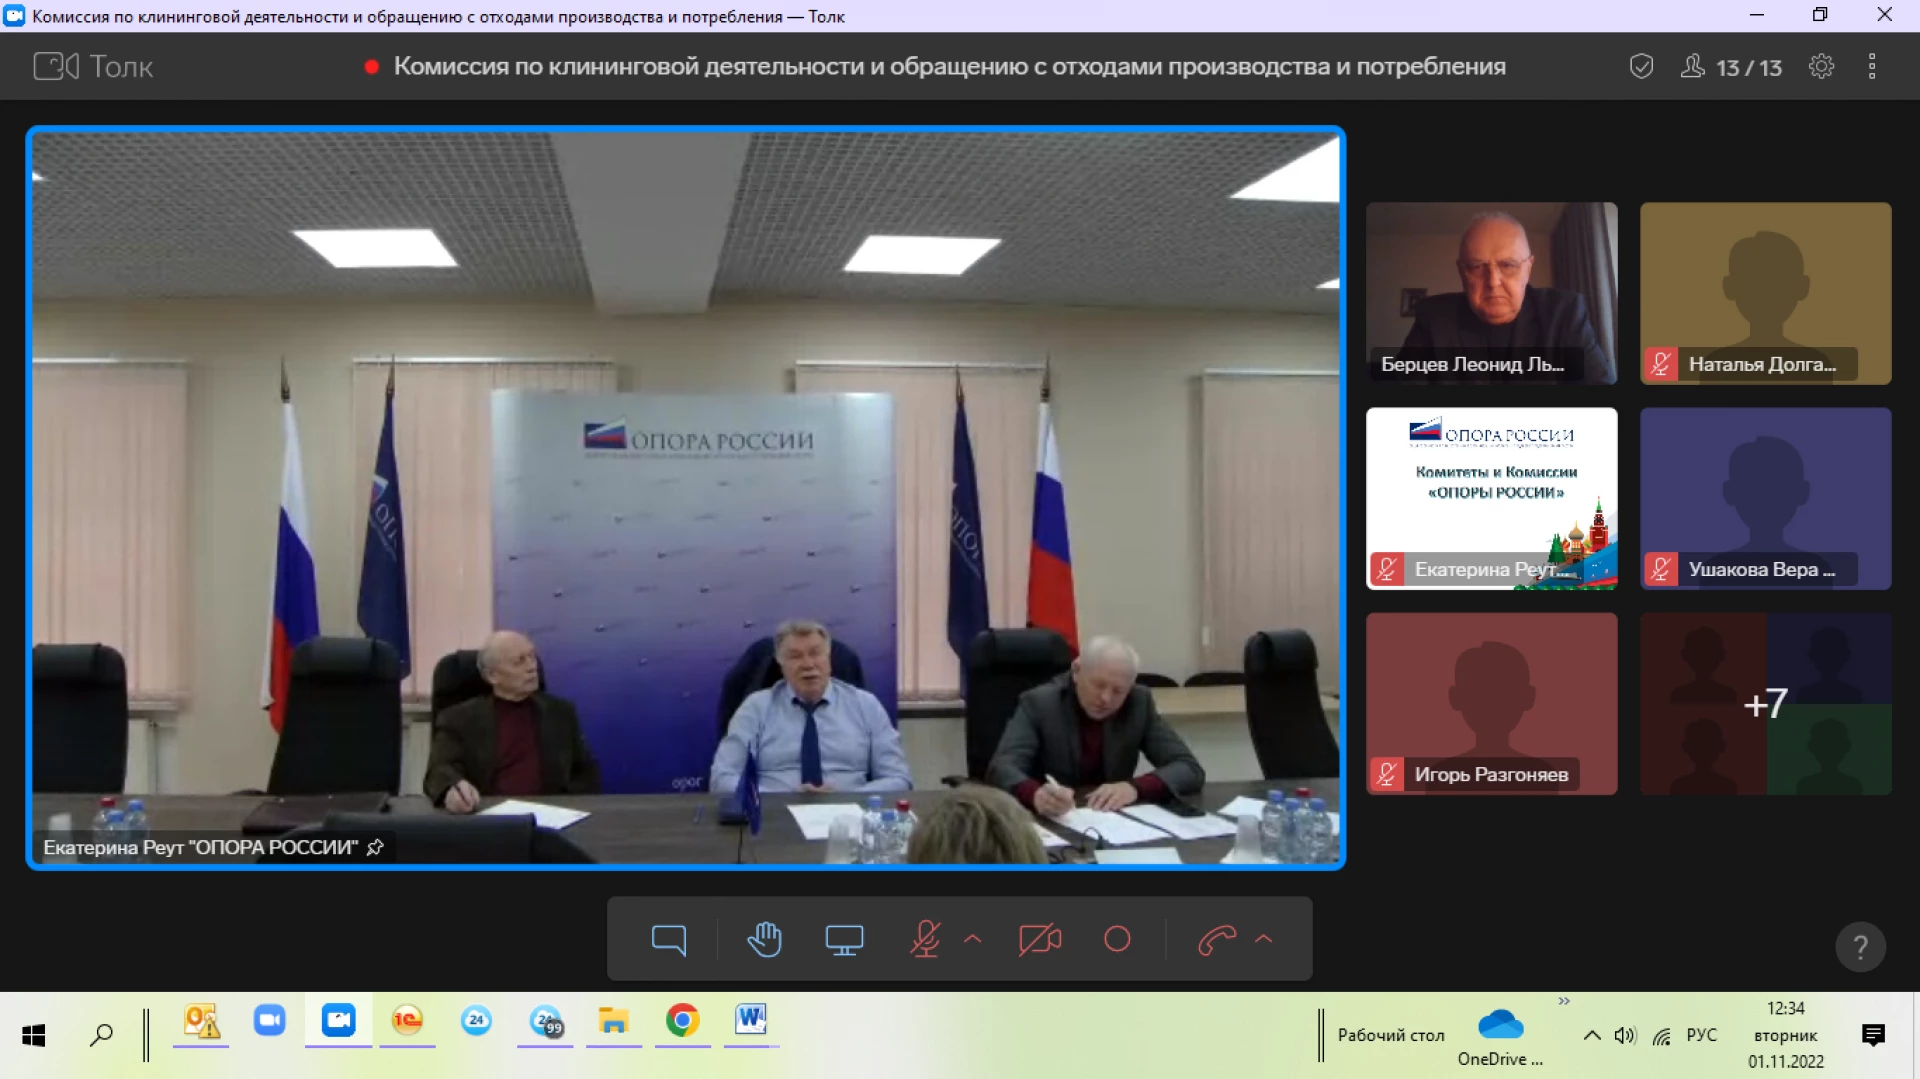
Task: Start meeting recording circle button
Action: [1117, 939]
